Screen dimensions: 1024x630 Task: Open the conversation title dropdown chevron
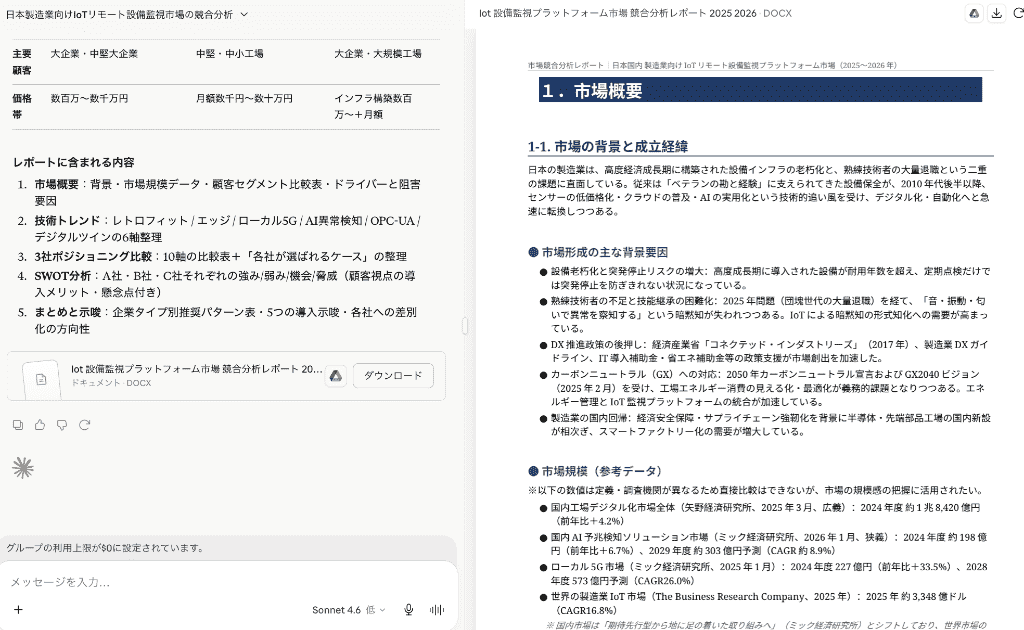coord(244,14)
